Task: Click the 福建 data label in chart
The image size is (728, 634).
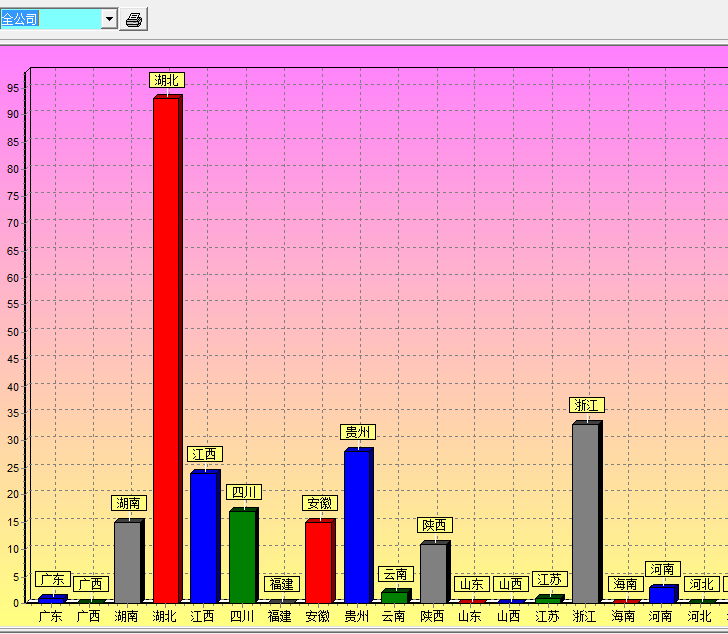Action: pos(281,584)
